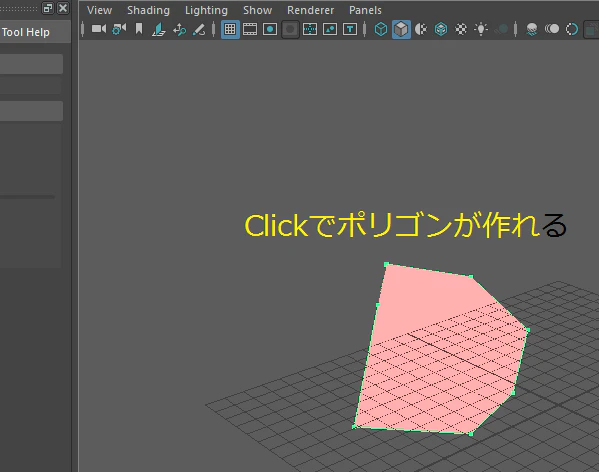The width and height of the screenshot is (599, 472).
Task: Click the Bookmarks icon in the panel toolbar
Action: tap(139, 29)
